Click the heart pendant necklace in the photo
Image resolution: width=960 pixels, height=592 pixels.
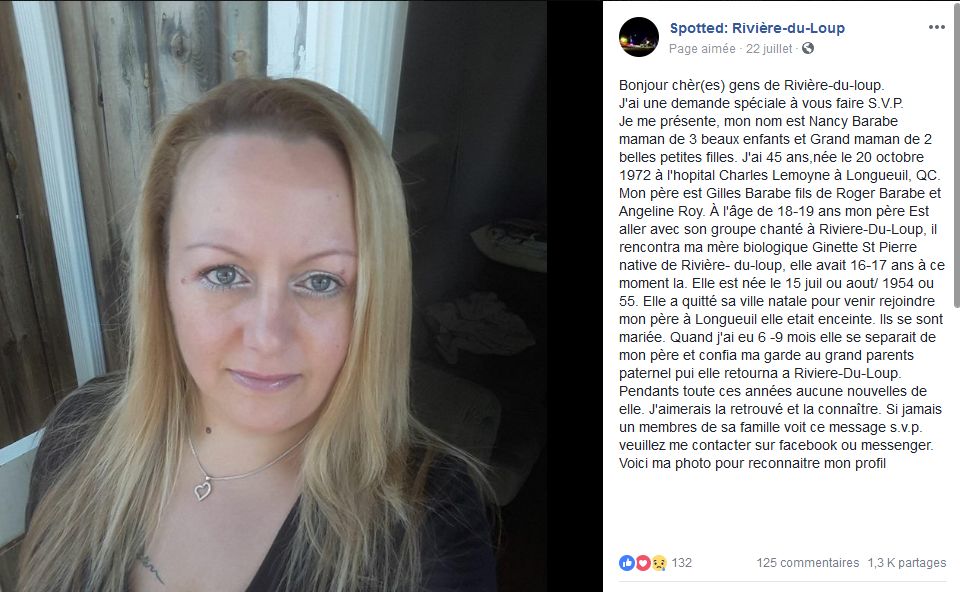(x=203, y=490)
